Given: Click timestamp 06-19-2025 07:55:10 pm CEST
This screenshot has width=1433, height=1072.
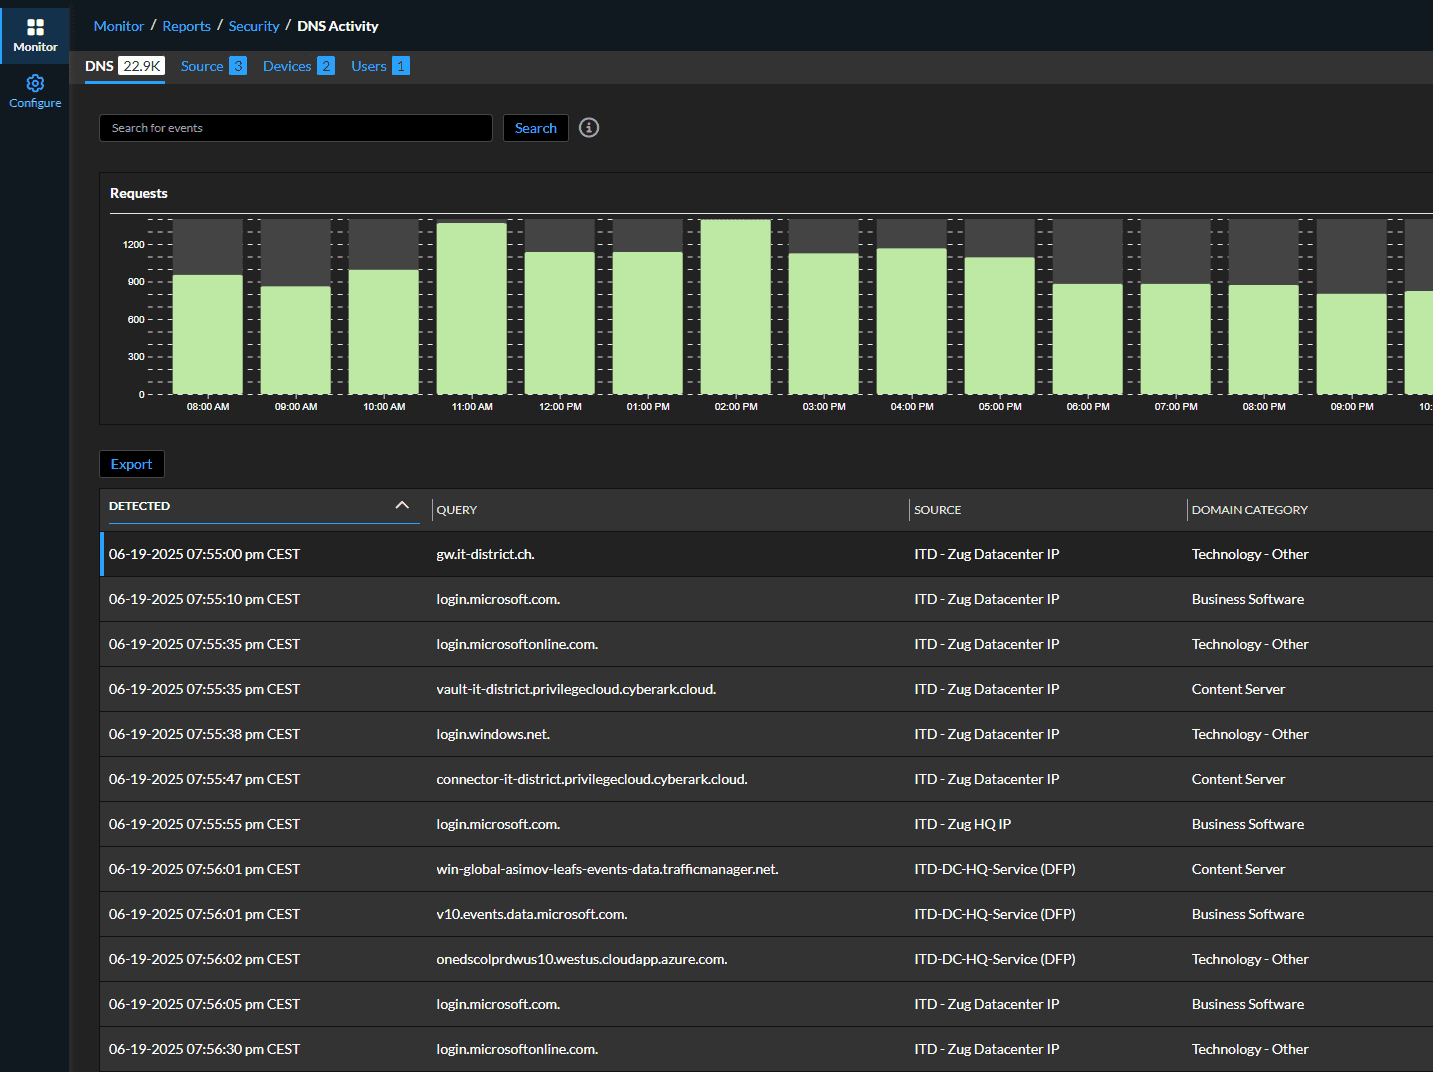Looking at the screenshot, I should coord(204,599).
